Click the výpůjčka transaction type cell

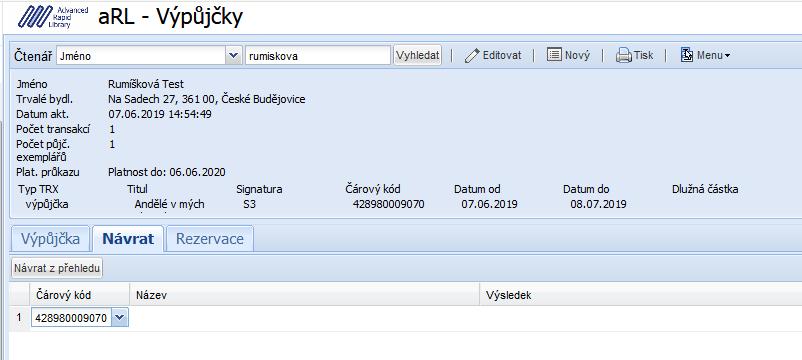point(47,205)
